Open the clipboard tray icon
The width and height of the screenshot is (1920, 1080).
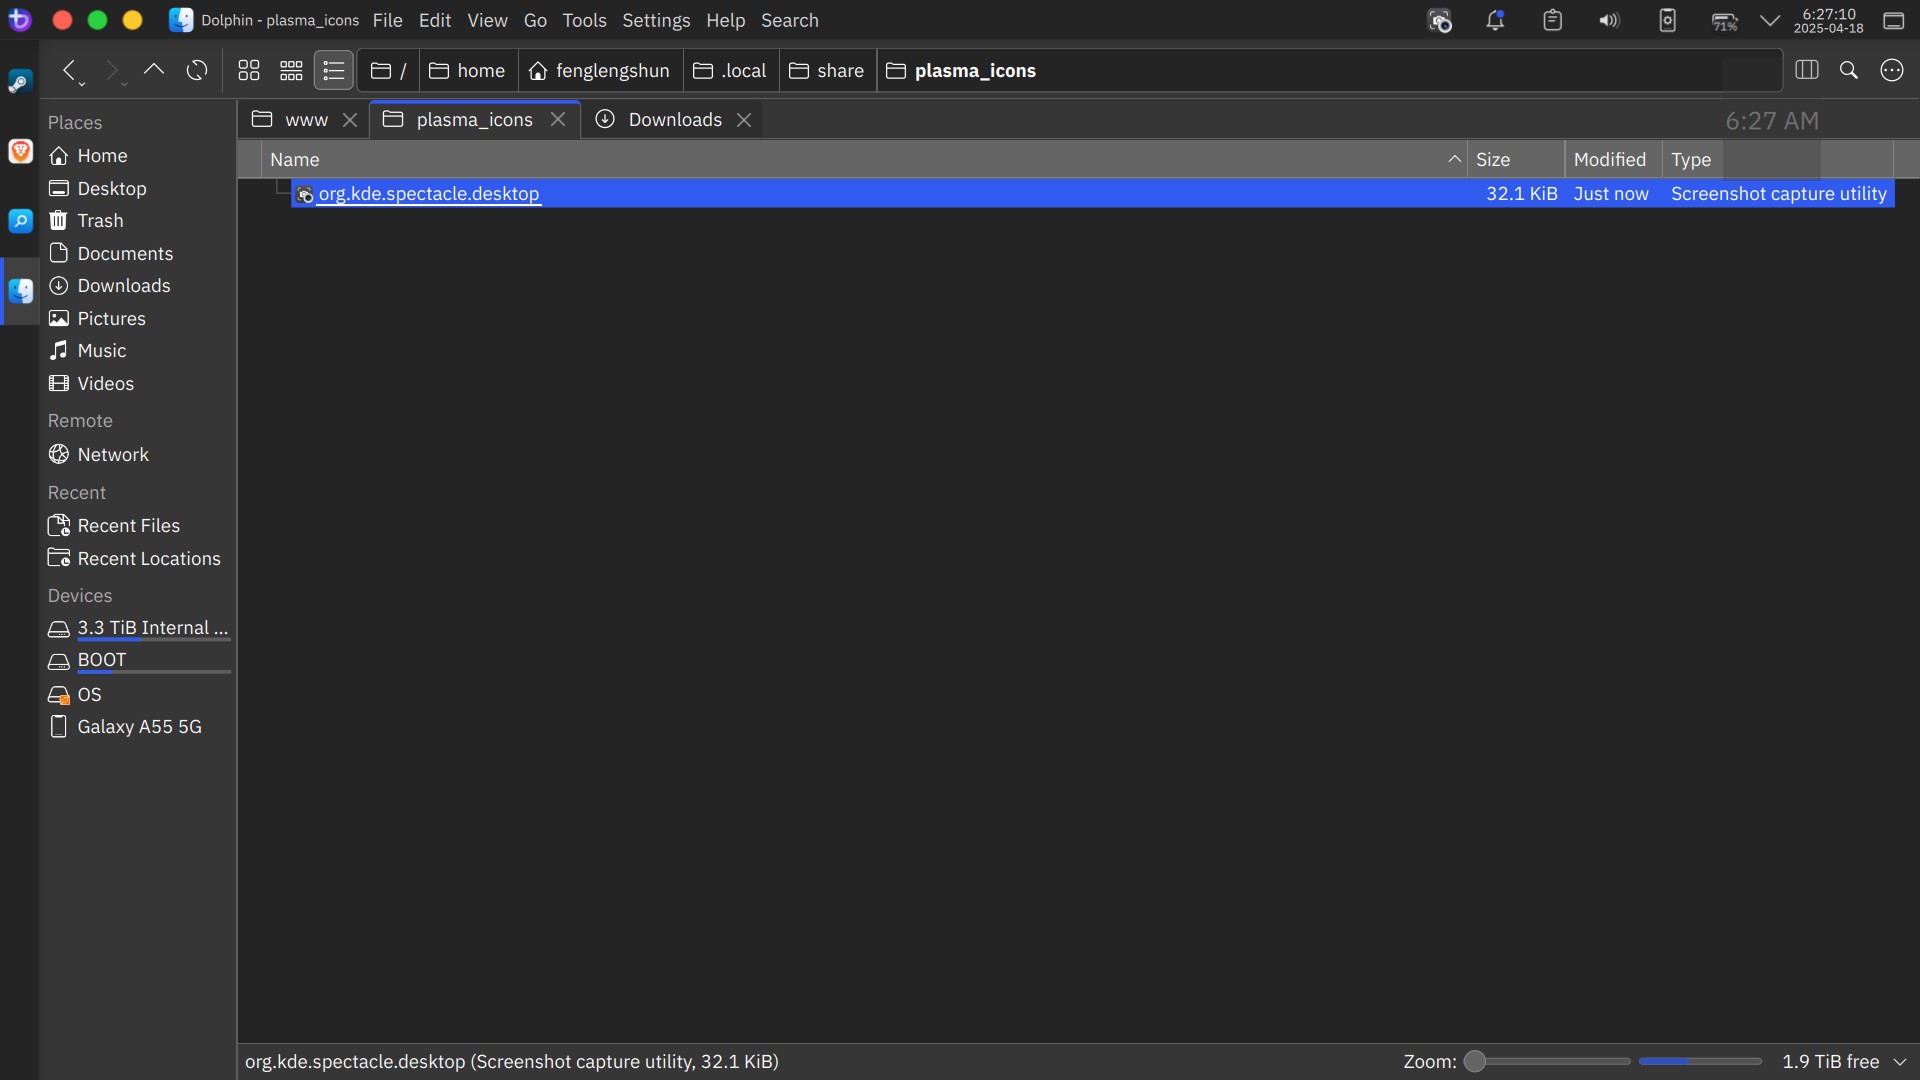coord(1552,21)
